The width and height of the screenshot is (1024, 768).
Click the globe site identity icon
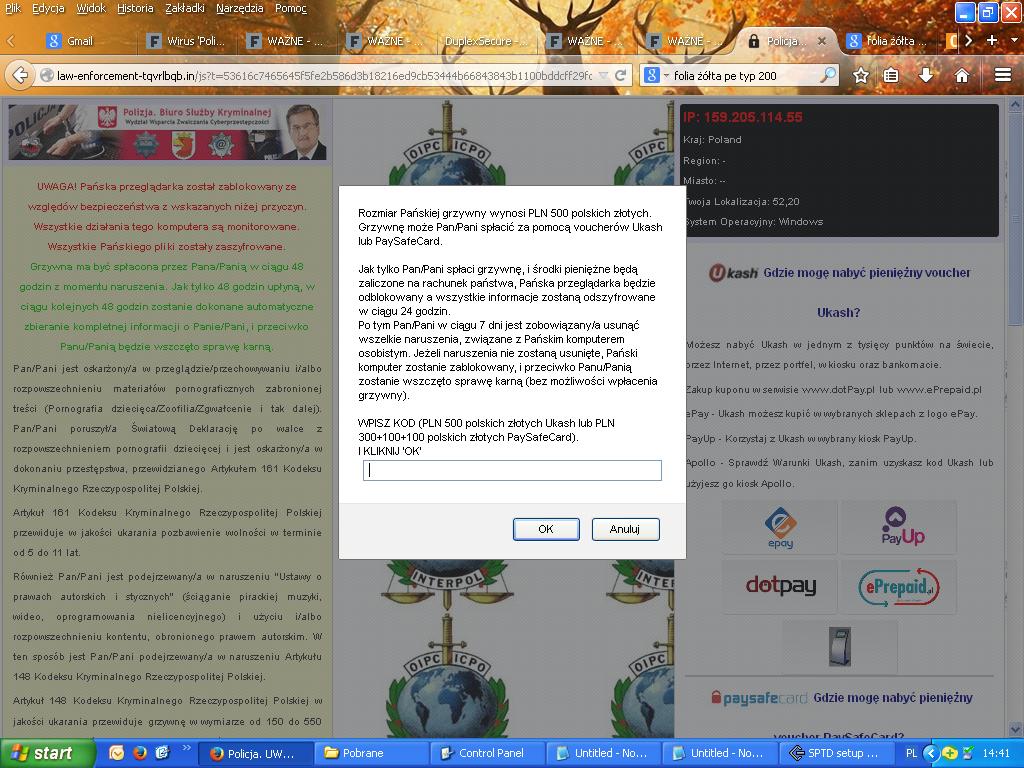46,76
